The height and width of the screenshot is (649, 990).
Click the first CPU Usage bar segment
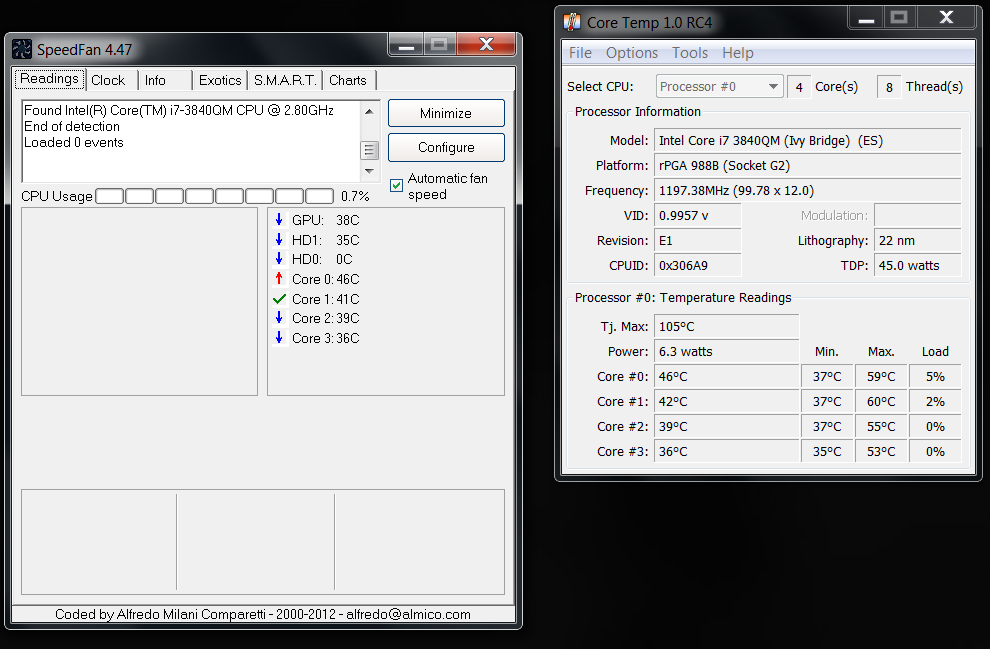point(109,196)
